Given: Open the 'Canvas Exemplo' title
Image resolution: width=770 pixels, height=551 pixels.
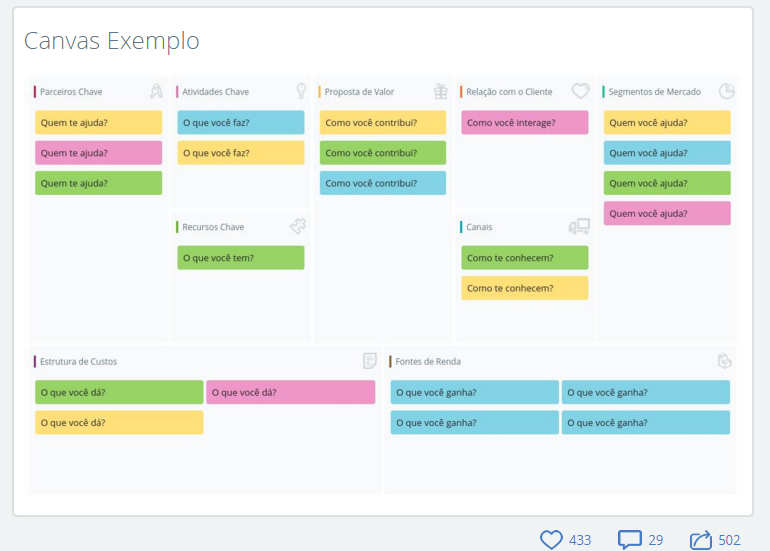Looking at the screenshot, I should (111, 41).
